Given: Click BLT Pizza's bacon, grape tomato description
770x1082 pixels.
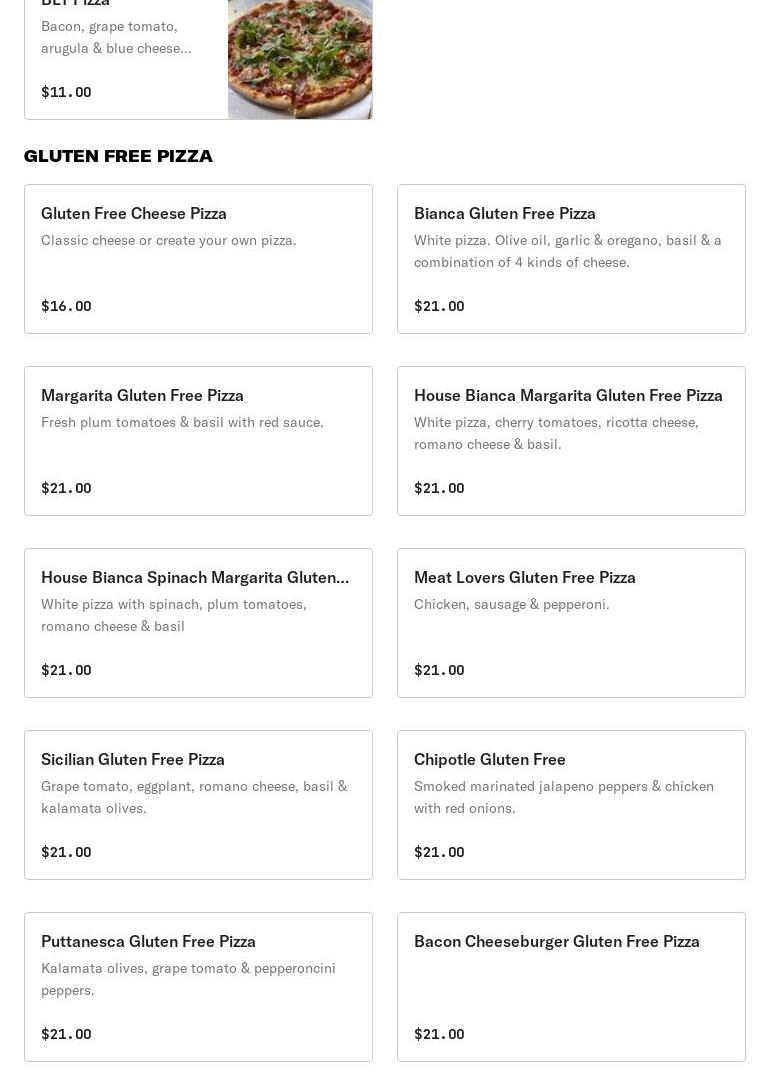Looking at the screenshot, I should click(116, 37).
